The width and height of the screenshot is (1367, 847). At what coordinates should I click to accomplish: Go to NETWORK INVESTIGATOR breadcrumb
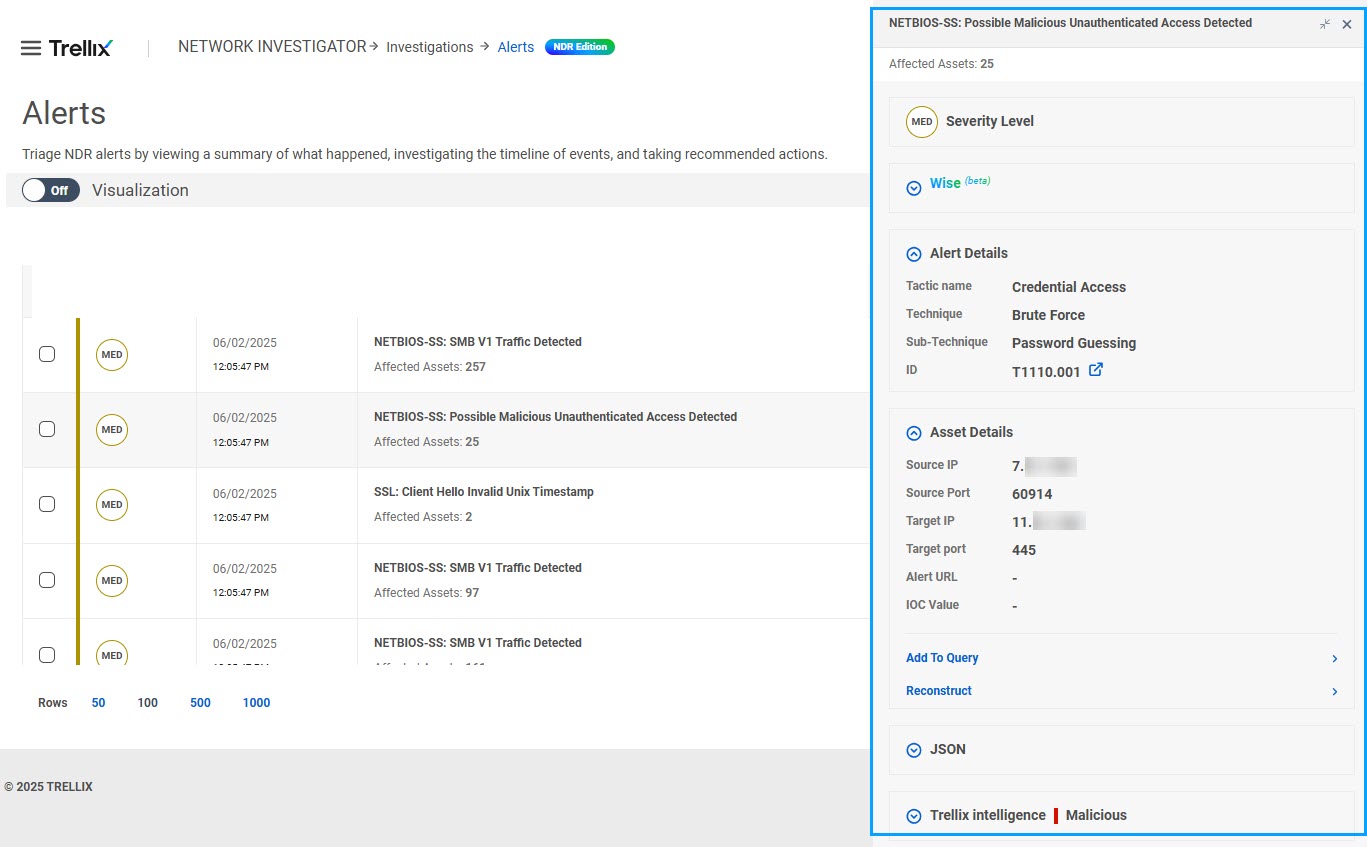tap(272, 46)
